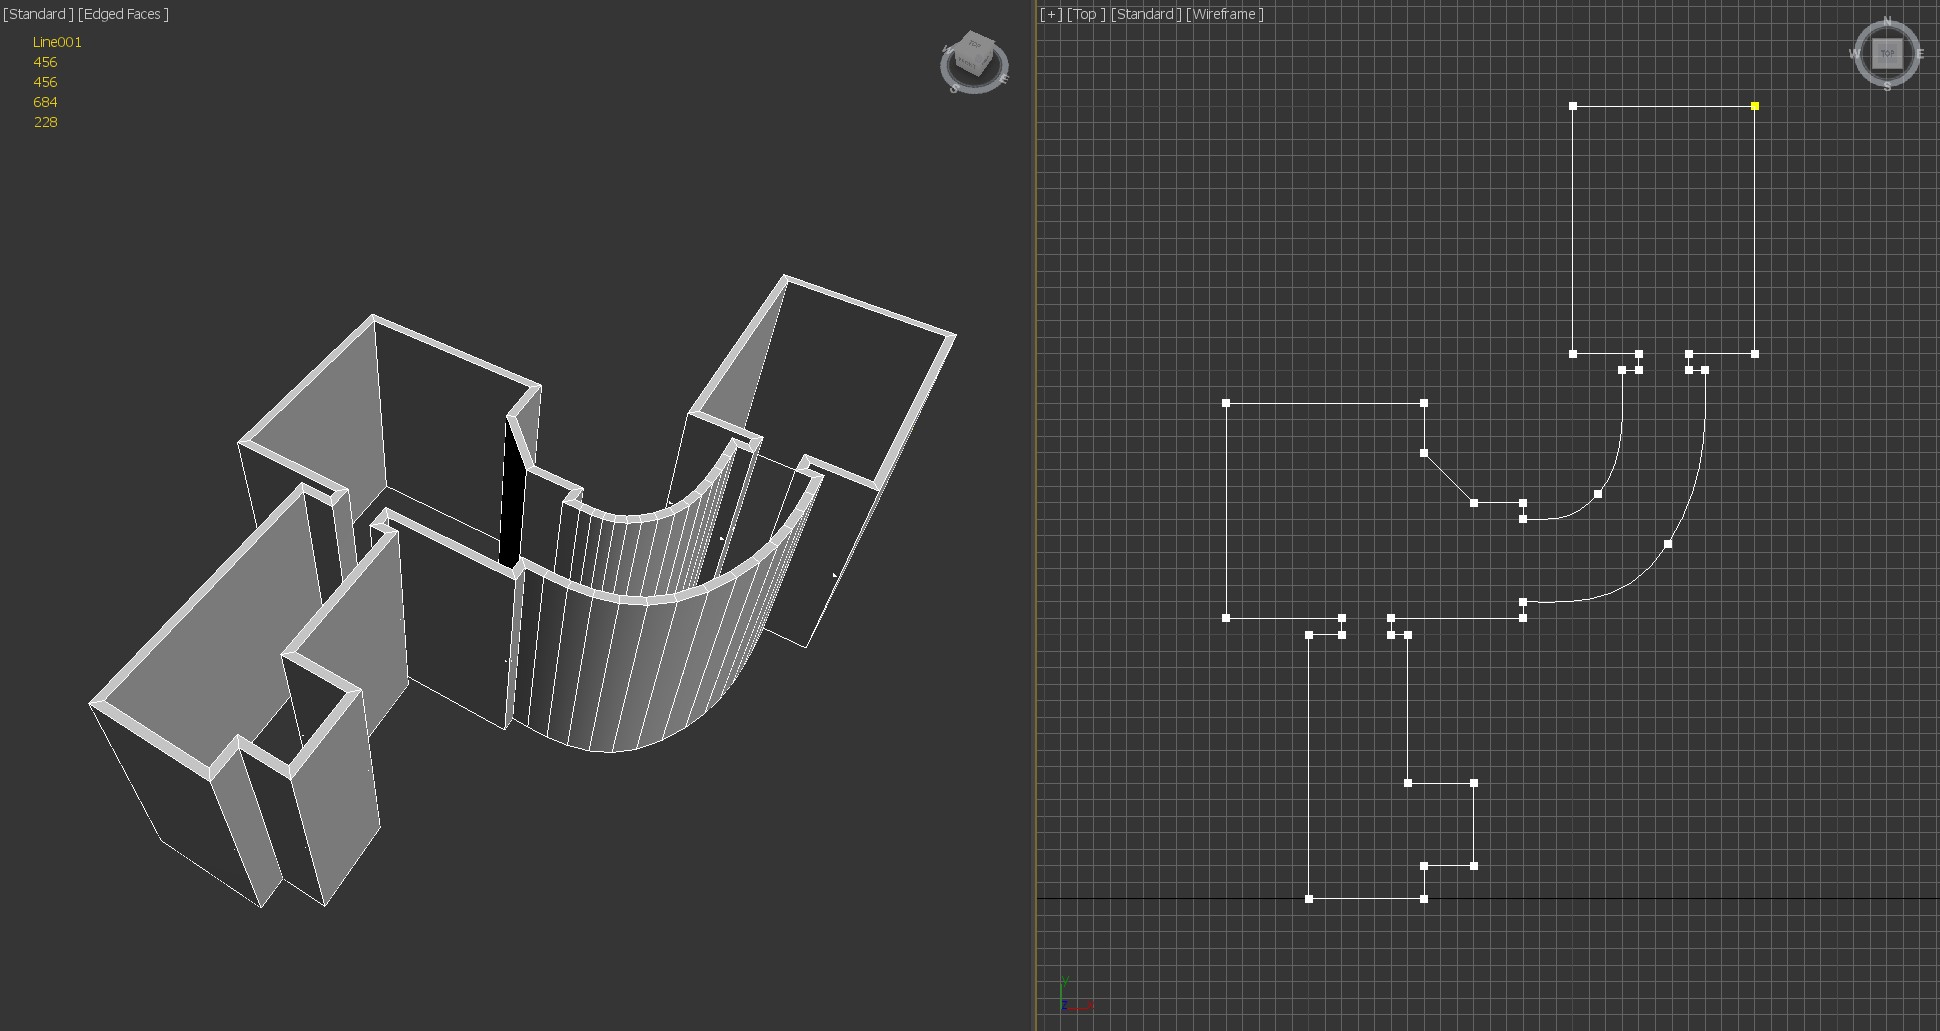The image size is (1940, 1031).
Task: Click the E compass letter in the Top viewport
Action: click(x=1920, y=54)
